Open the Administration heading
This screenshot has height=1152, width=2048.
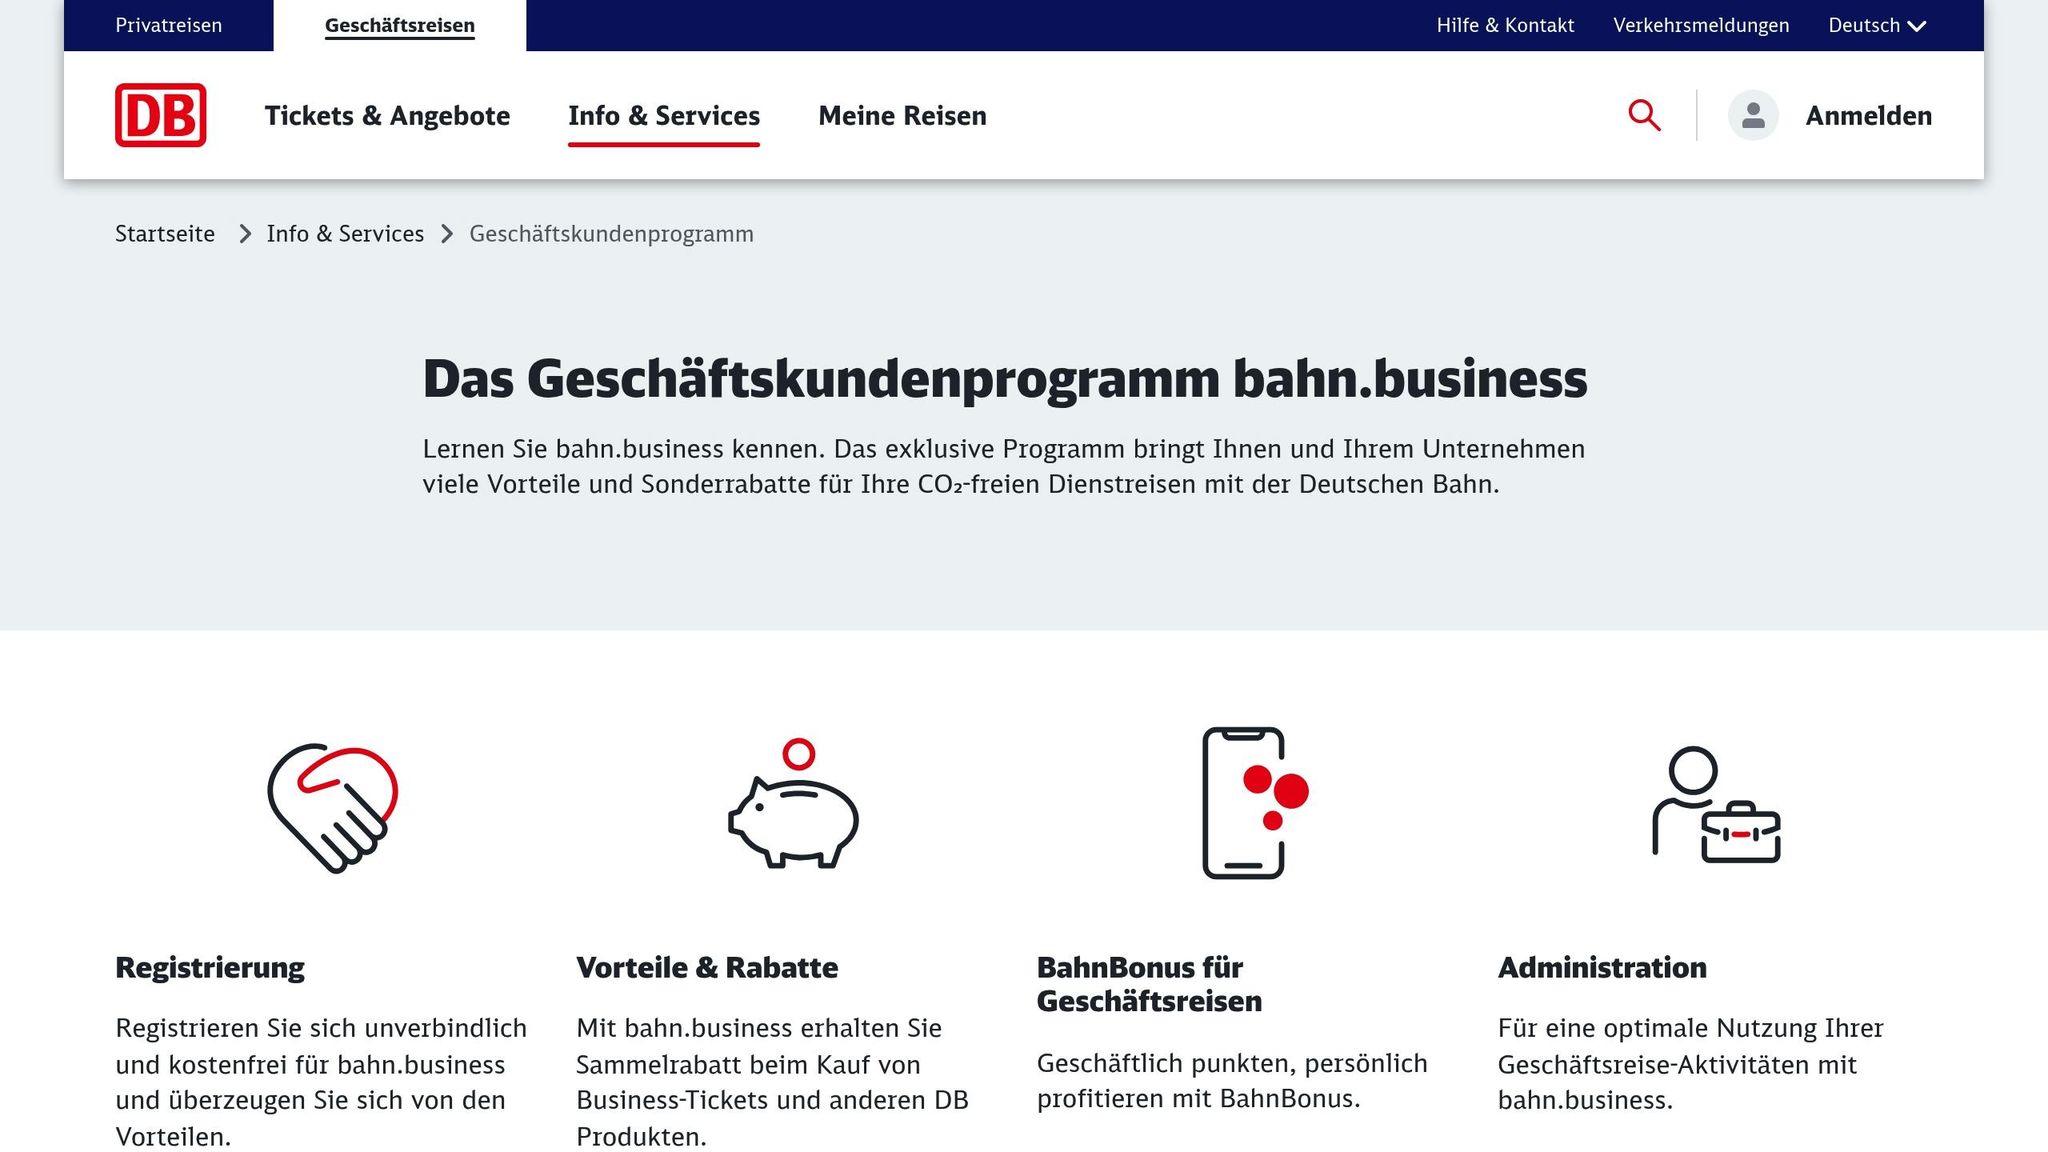pyautogui.click(x=1602, y=967)
